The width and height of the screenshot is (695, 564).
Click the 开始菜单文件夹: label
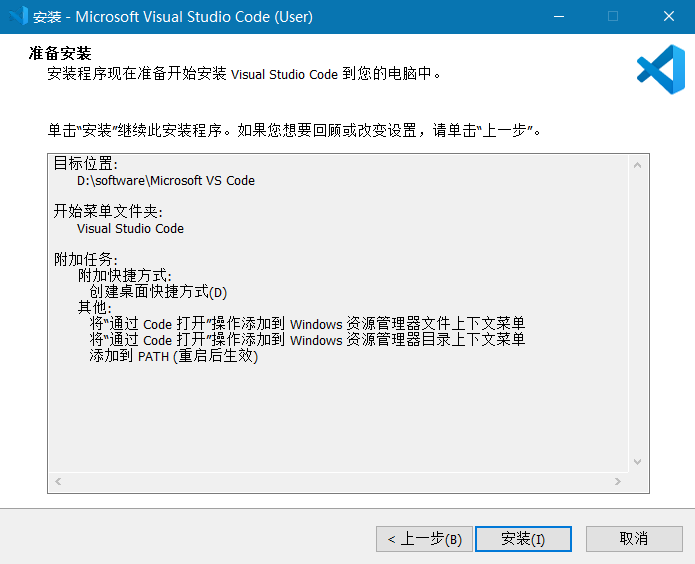108,212
